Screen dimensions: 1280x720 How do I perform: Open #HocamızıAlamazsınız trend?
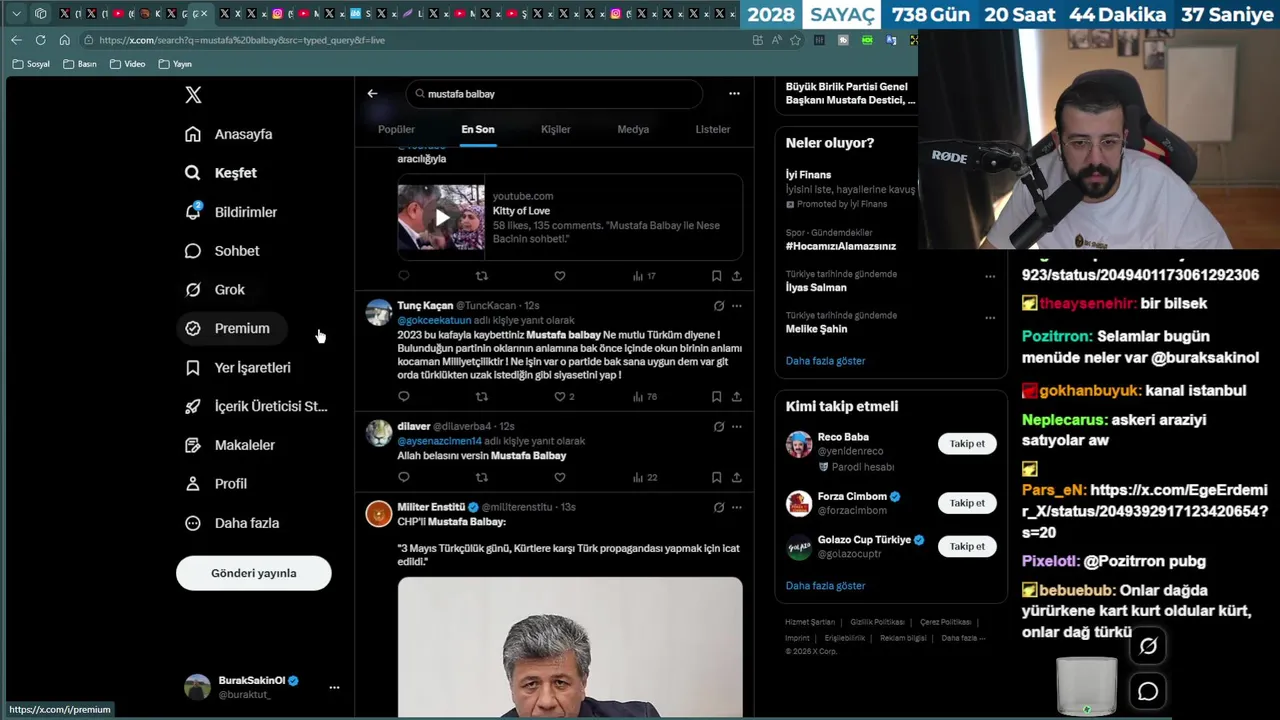(x=841, y=246)
